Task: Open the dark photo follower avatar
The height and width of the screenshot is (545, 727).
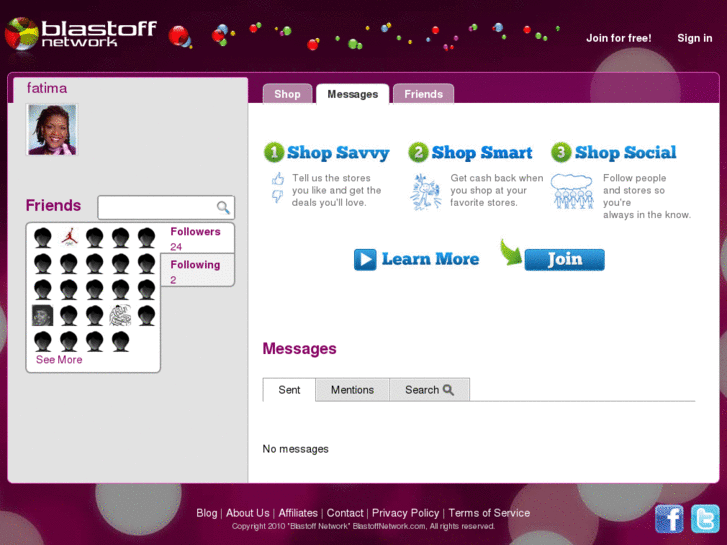Action: 43,315
